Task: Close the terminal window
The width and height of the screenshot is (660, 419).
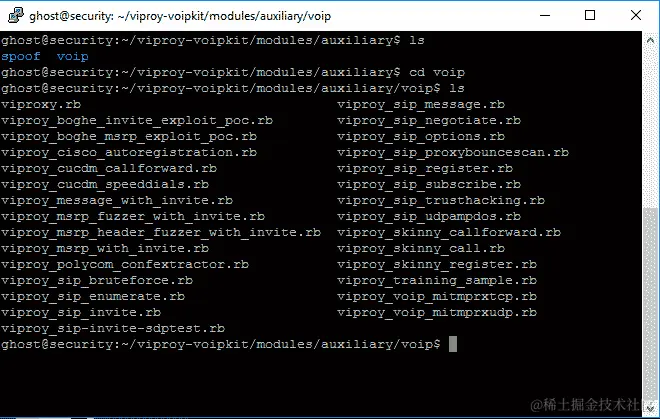Action: [636, 16]
